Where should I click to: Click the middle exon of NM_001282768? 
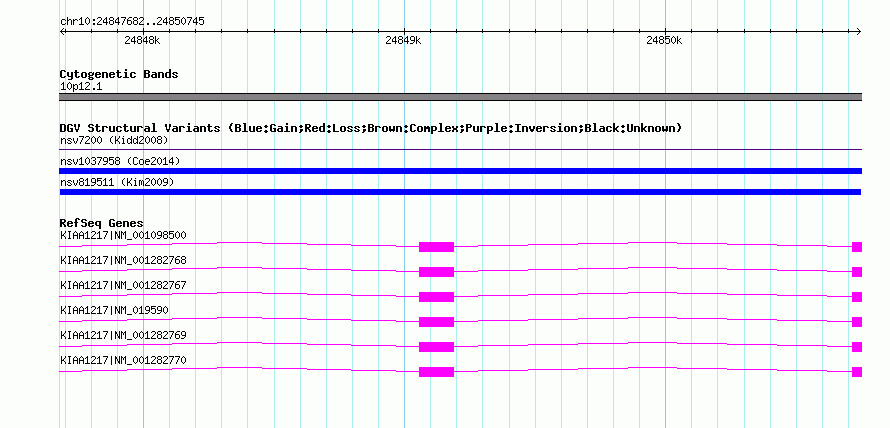436,272
